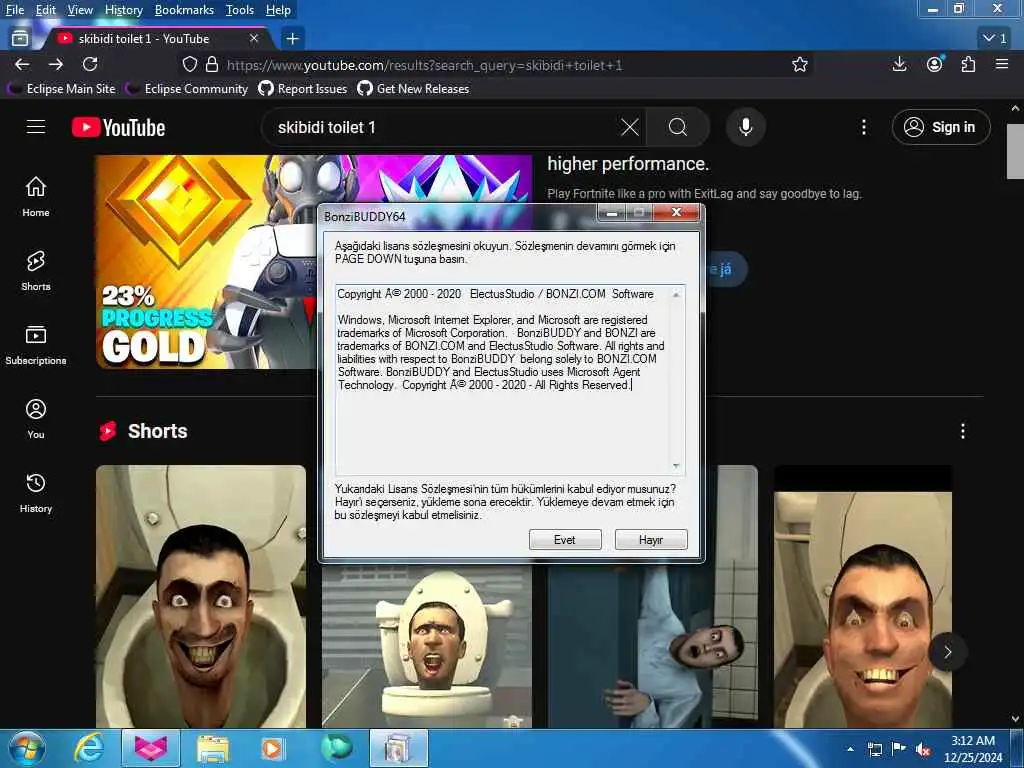This screenshot has height=768, width=1024.
Task: Open the browser account profile icon
Action: (935, 64)
